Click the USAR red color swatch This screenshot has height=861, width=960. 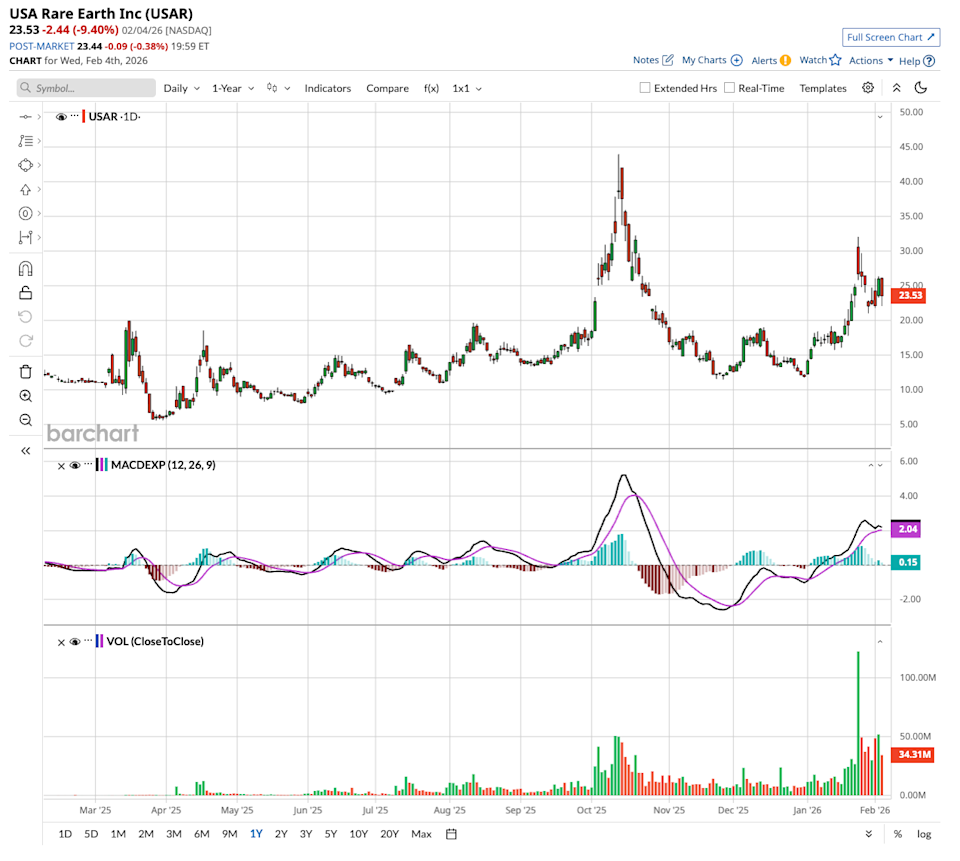tap(84, 116)
